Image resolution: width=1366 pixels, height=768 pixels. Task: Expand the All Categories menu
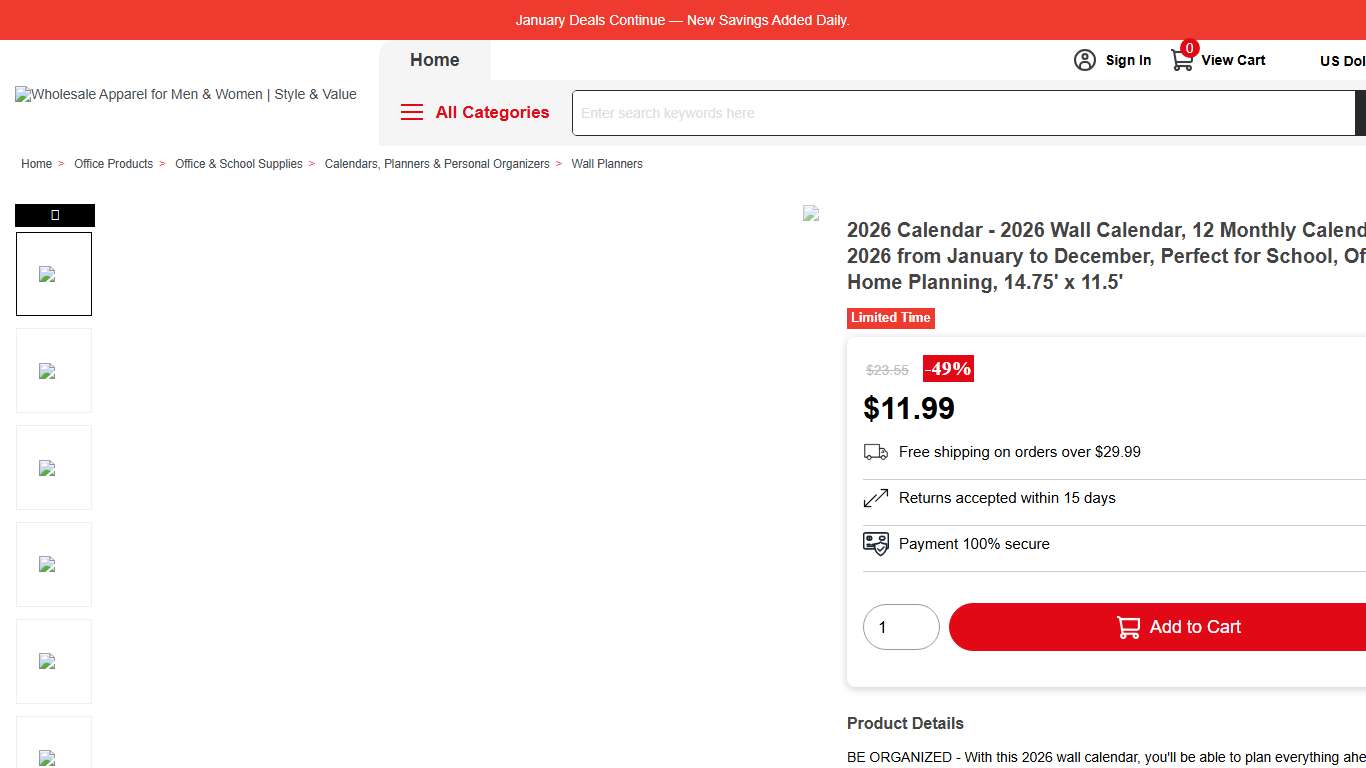point(492,112)
